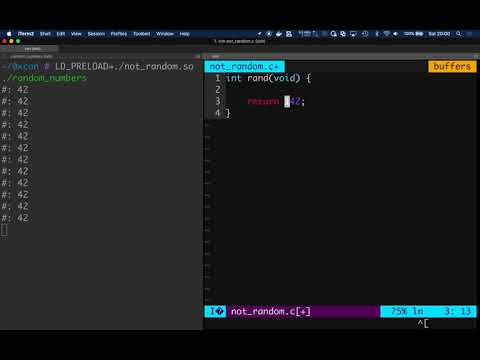The width and height of the screenshot is (480, 360).
Task: Click the Bluetooth status icon
Action: point(377,34)
